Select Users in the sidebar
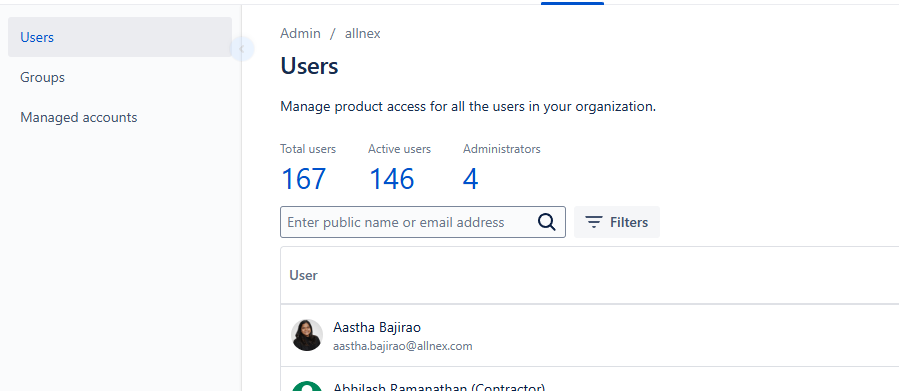 pos(120,37)
